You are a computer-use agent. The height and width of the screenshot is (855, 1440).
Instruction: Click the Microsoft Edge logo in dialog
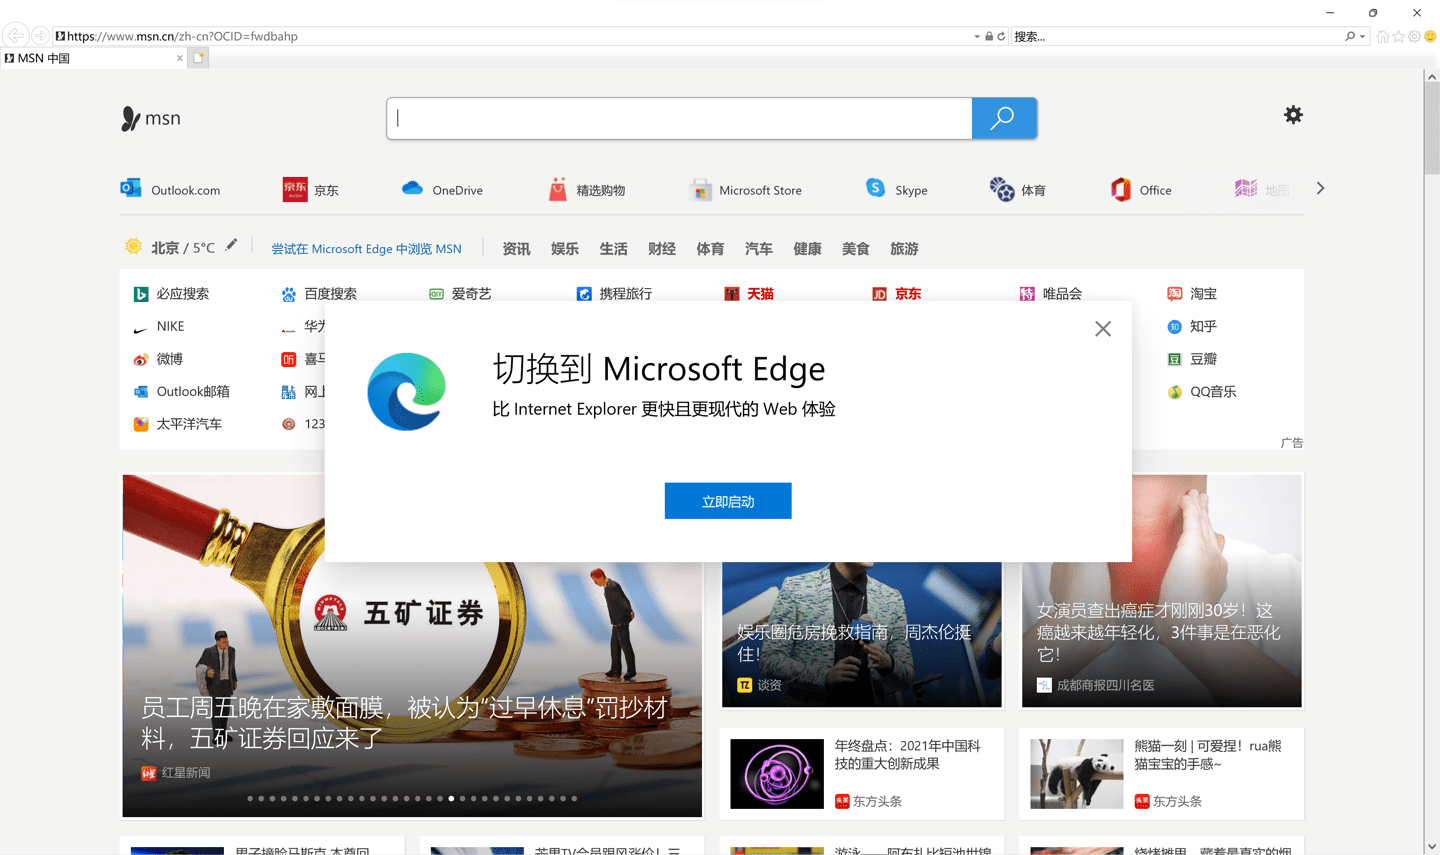tap(406, 392)
